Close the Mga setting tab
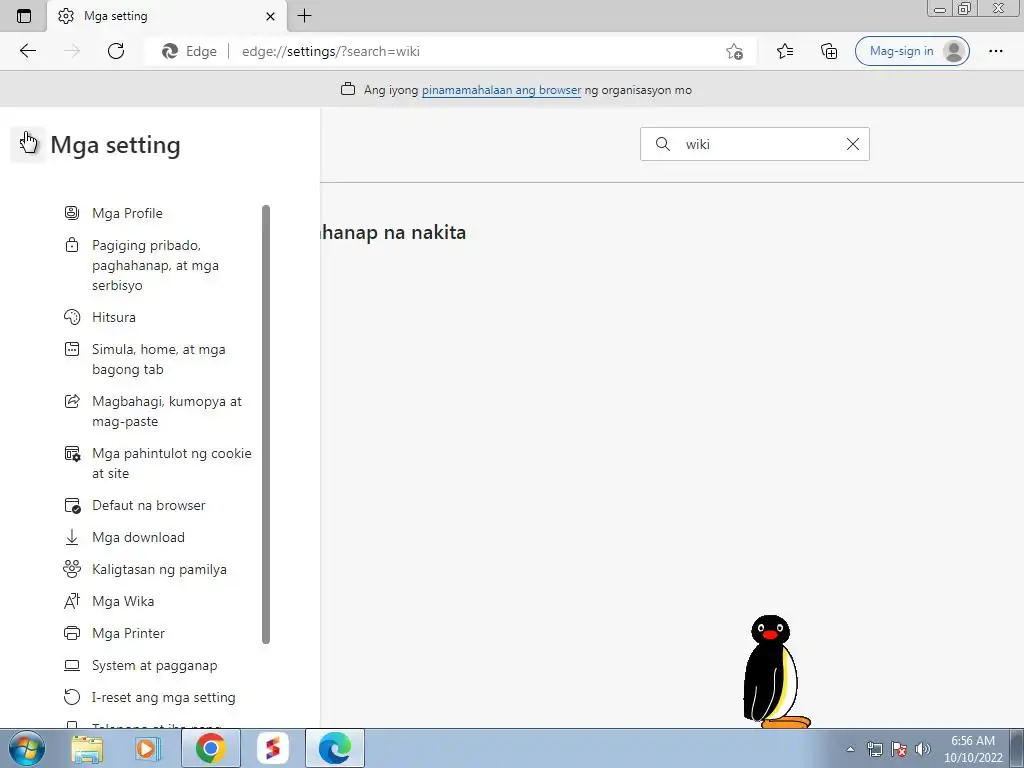 pos(270,16)
